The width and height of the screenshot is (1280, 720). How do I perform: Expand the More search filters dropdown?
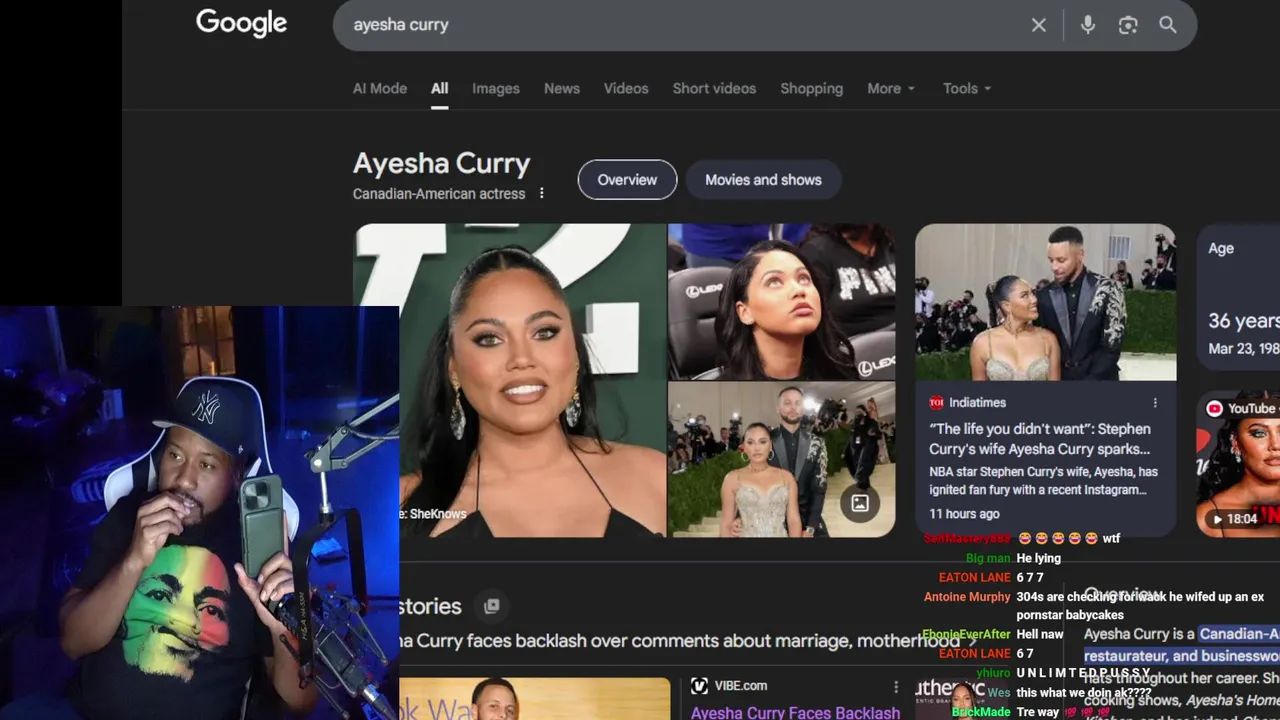pos(890,88)
